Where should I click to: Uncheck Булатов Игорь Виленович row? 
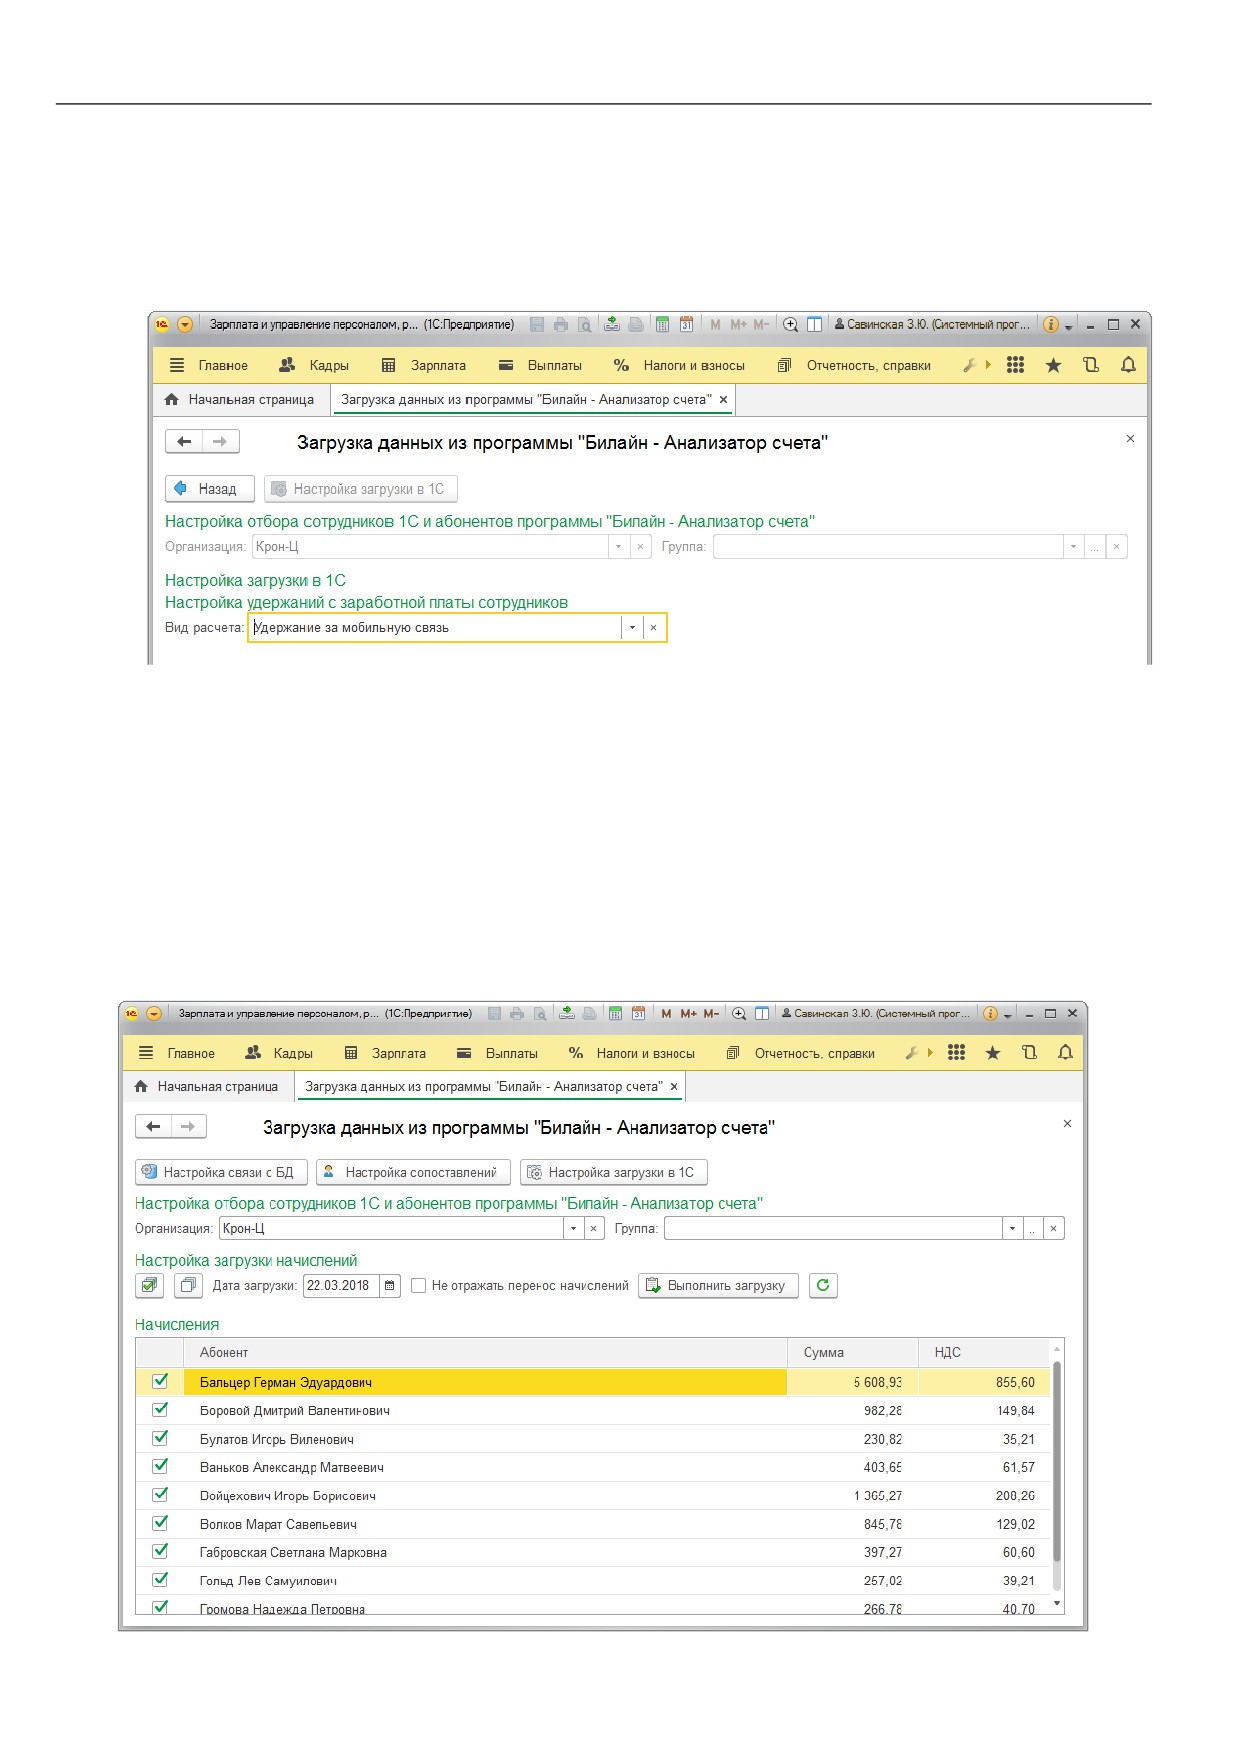pos(160,1438)
